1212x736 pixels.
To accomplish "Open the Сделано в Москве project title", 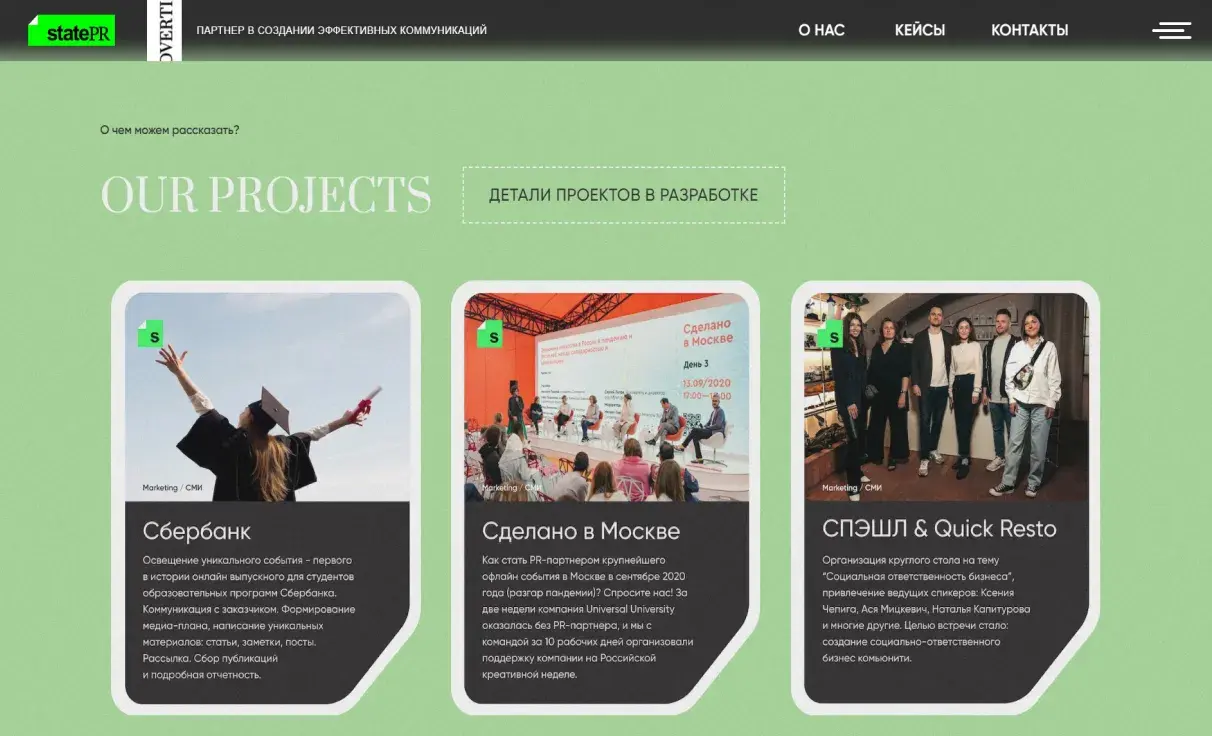I will [581, 531].
